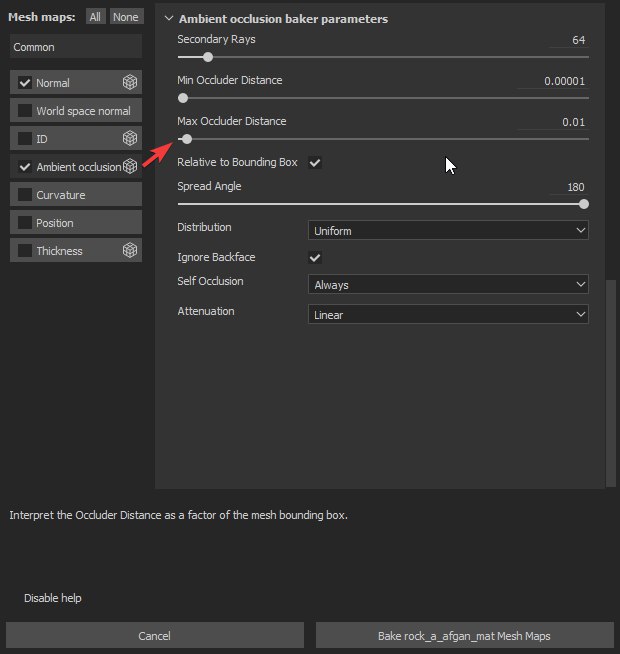Open the Self Occlusion dropdown set to Always

point(448,284)
